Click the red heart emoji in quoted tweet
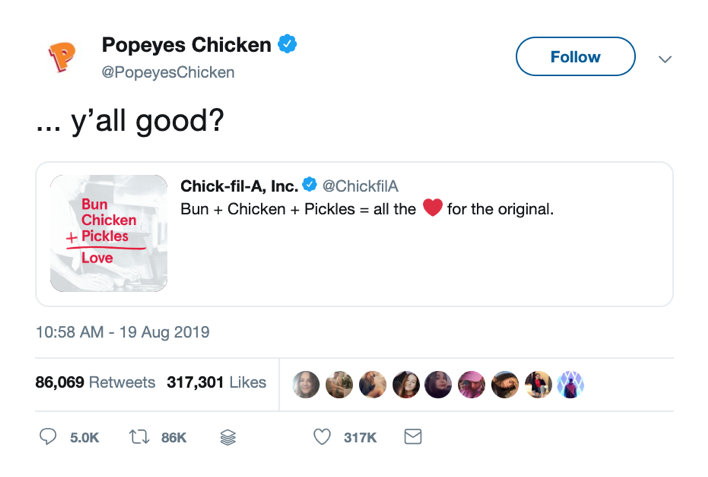This screenshot has width=708, height=477. point(432,209)
